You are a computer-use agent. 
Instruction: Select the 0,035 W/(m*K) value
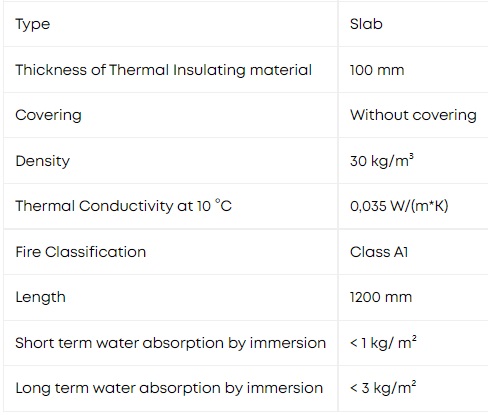[x=399, y=206]
